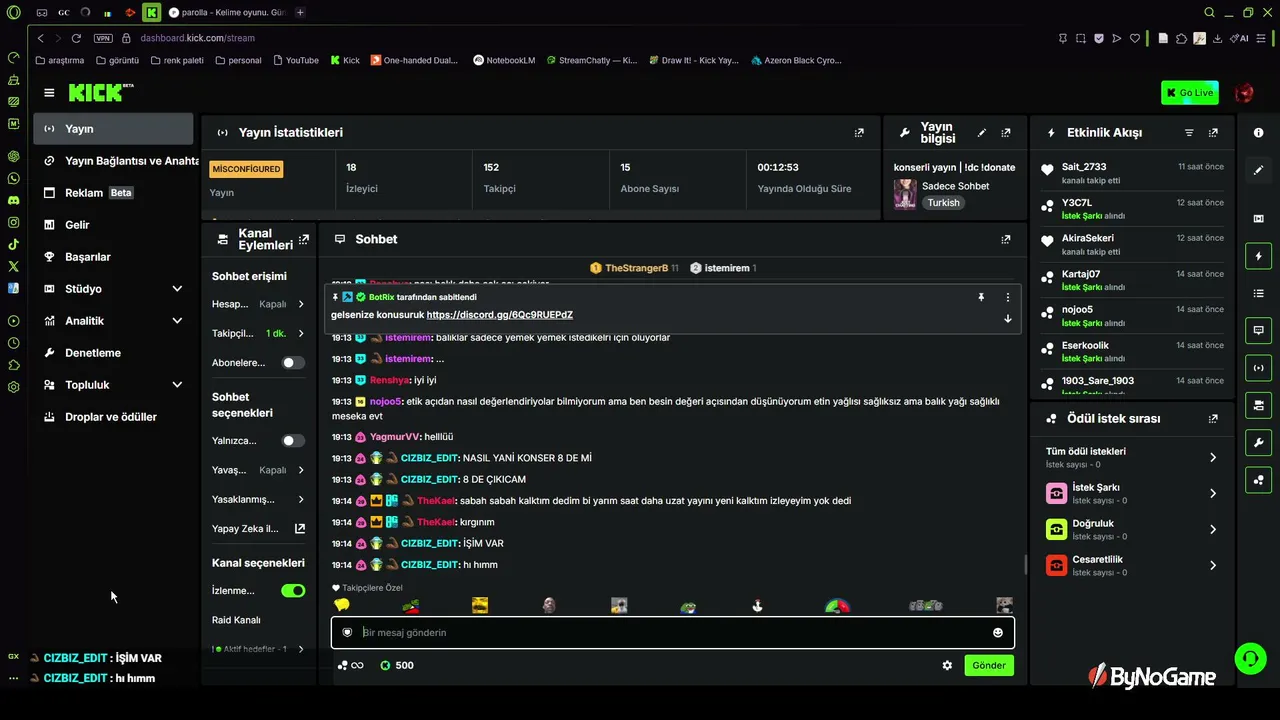Toggle the Yalnızca chat option switch
This screenshot has width=1280, height=720.
coord(293,441)
